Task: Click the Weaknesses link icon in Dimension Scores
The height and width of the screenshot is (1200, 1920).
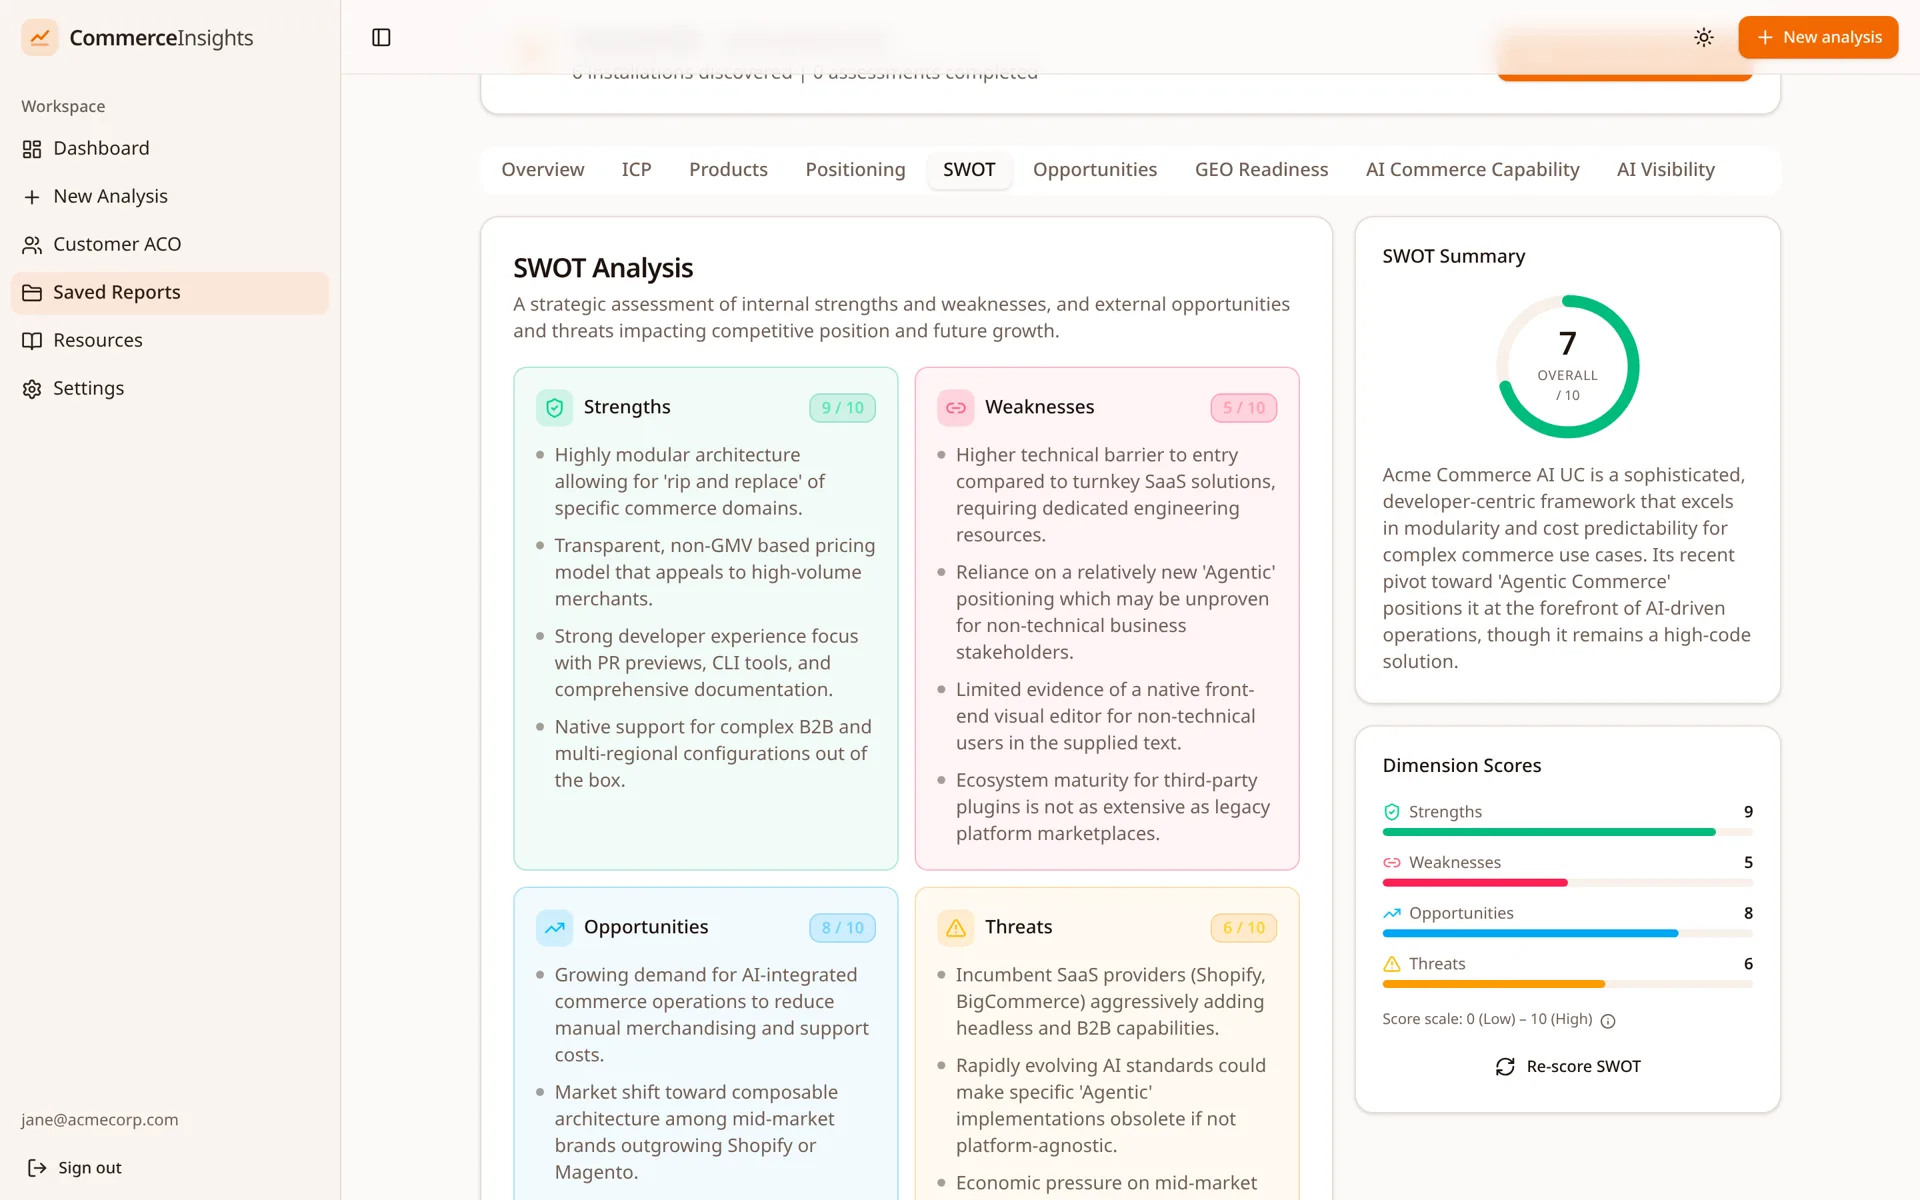Action: pyautogui.click(x=1391, y=862)
